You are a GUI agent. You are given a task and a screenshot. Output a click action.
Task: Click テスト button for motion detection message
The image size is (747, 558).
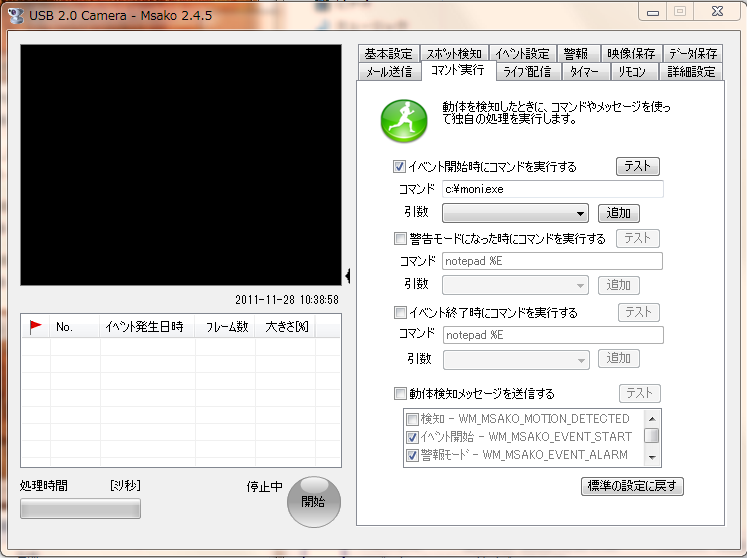639,394
